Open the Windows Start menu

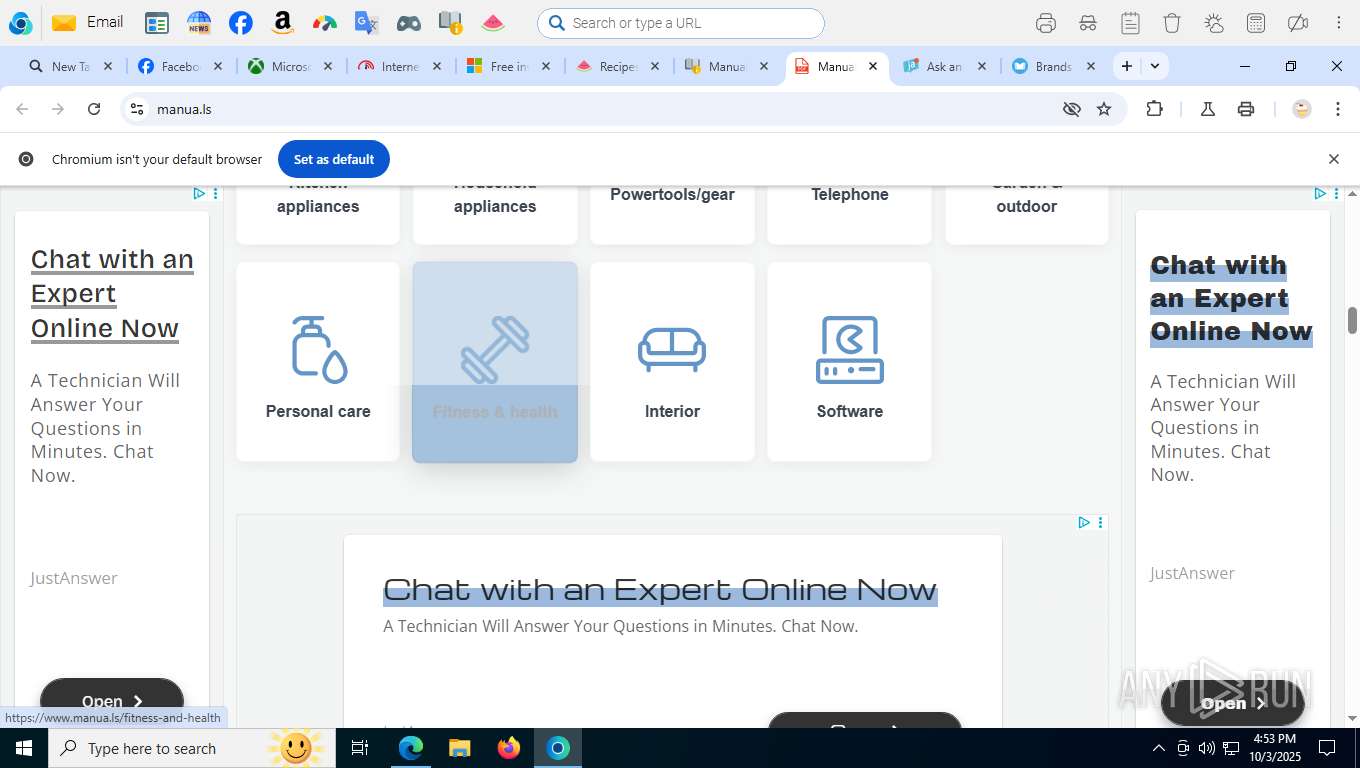coord(23,748)
